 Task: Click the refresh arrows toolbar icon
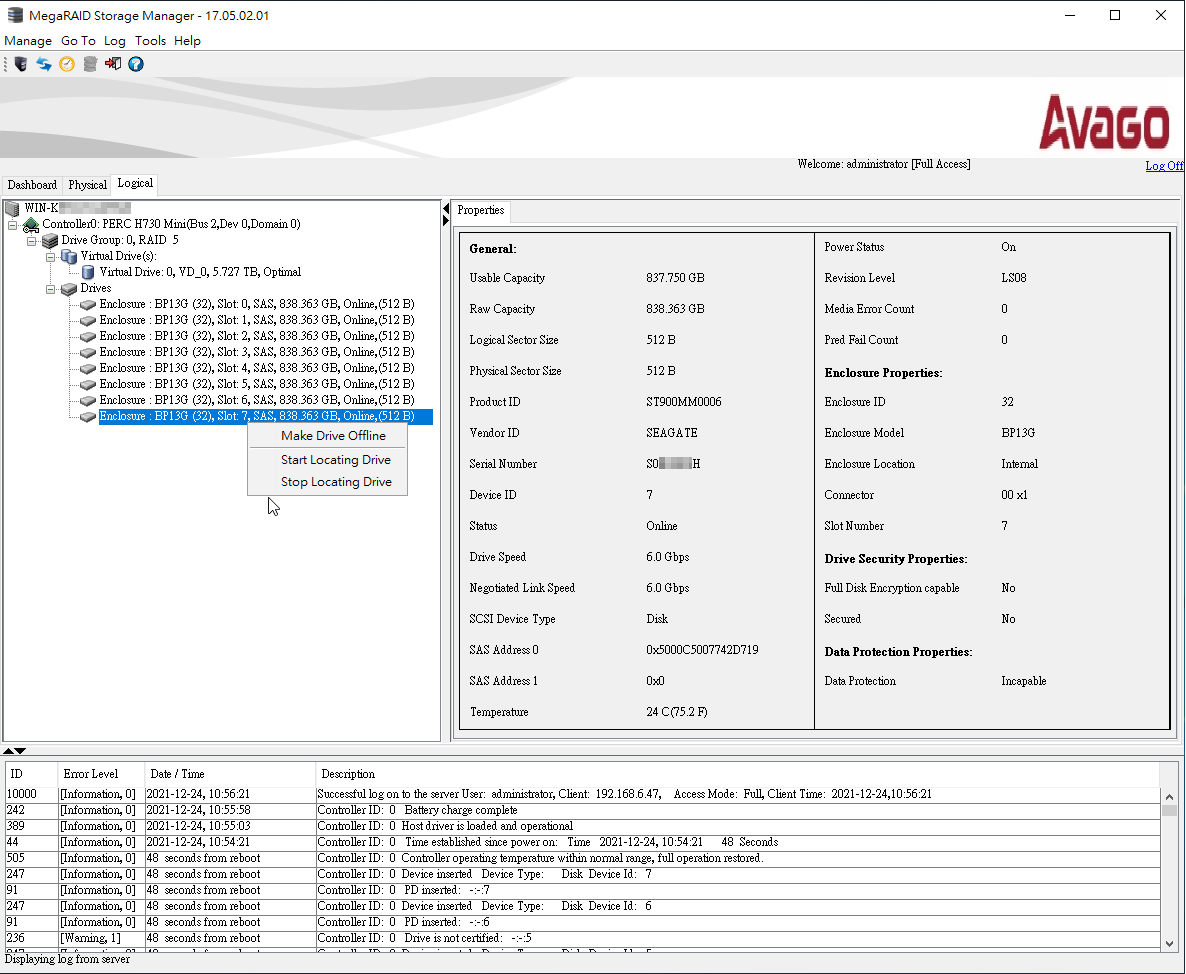click(44, 64)
